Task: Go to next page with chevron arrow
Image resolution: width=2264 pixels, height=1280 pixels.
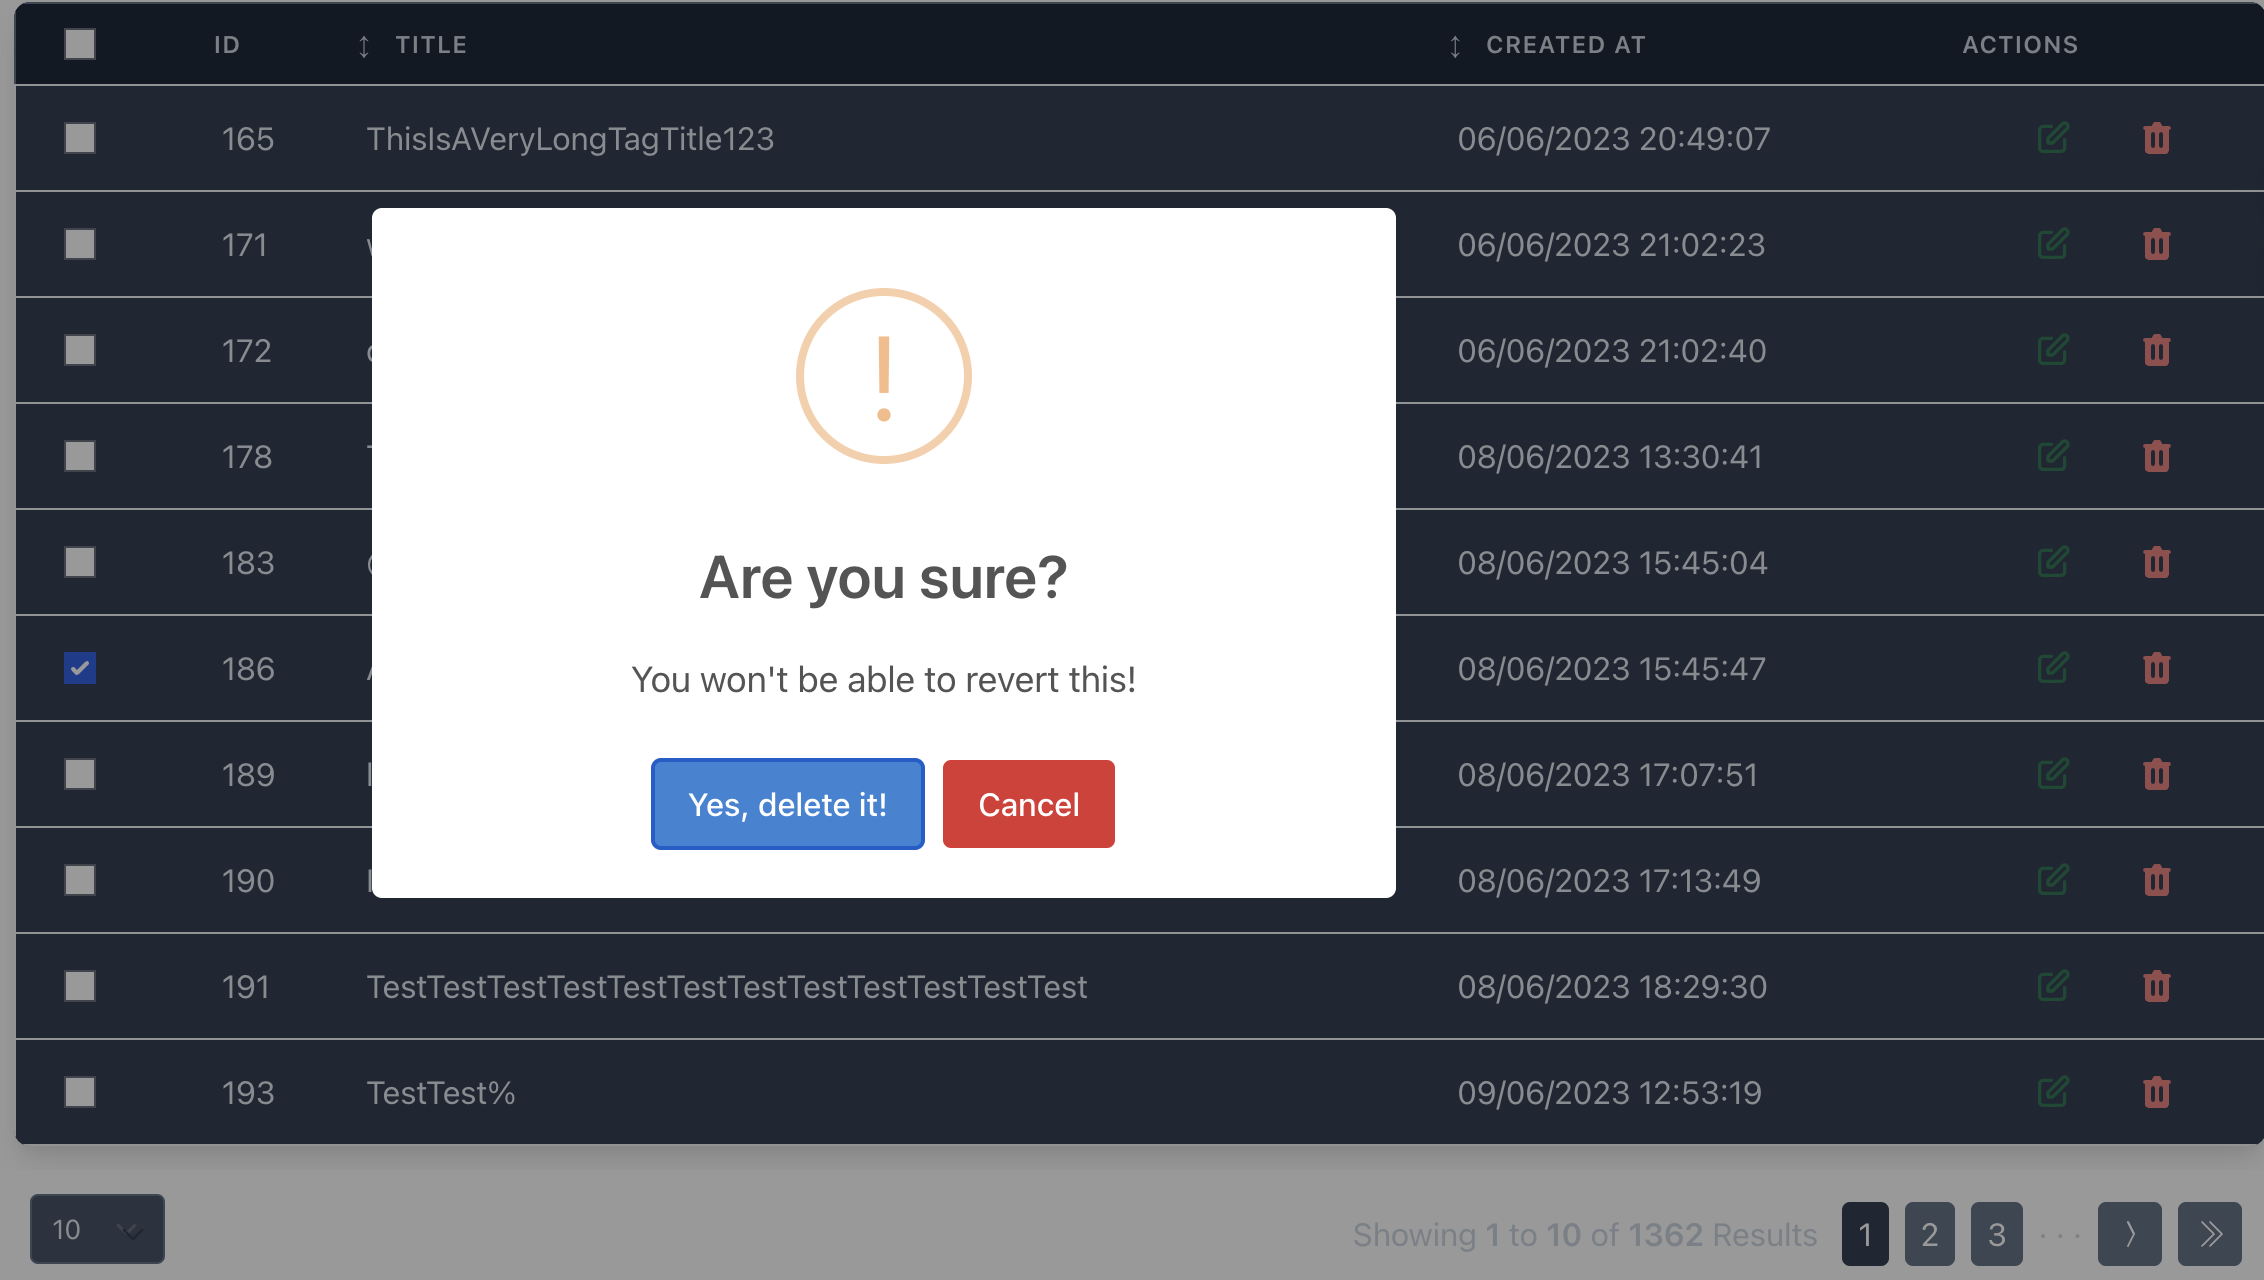Action: point(2129,1234)
